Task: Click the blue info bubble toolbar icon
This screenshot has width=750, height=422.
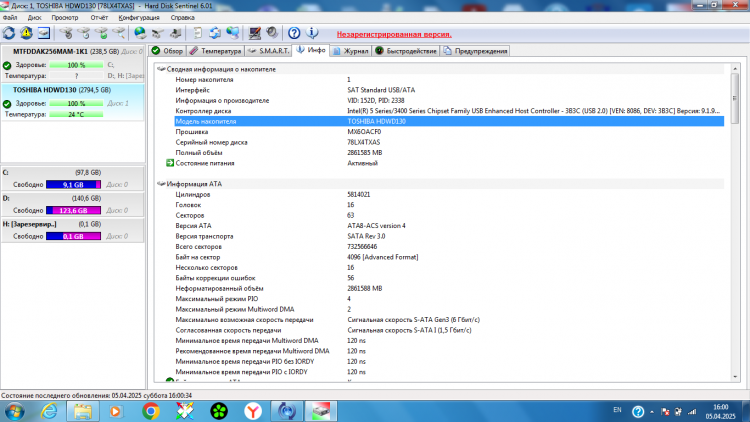Action: (312, 33)
